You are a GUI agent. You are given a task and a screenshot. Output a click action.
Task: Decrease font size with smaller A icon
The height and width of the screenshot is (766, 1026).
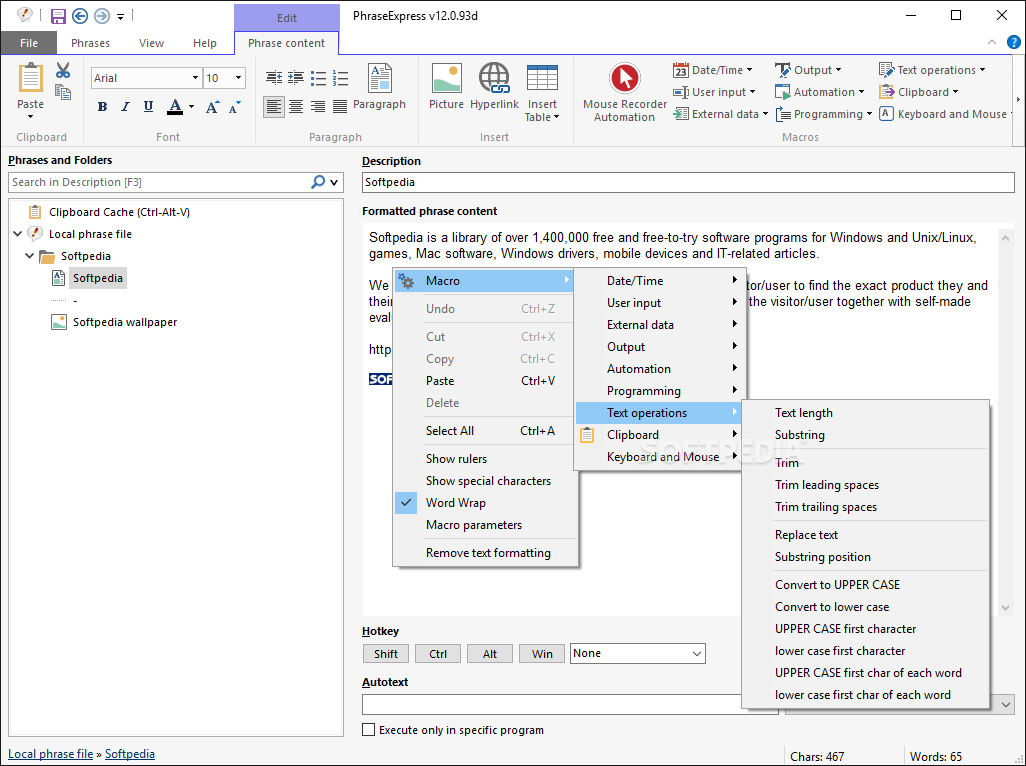pos(235,107)
